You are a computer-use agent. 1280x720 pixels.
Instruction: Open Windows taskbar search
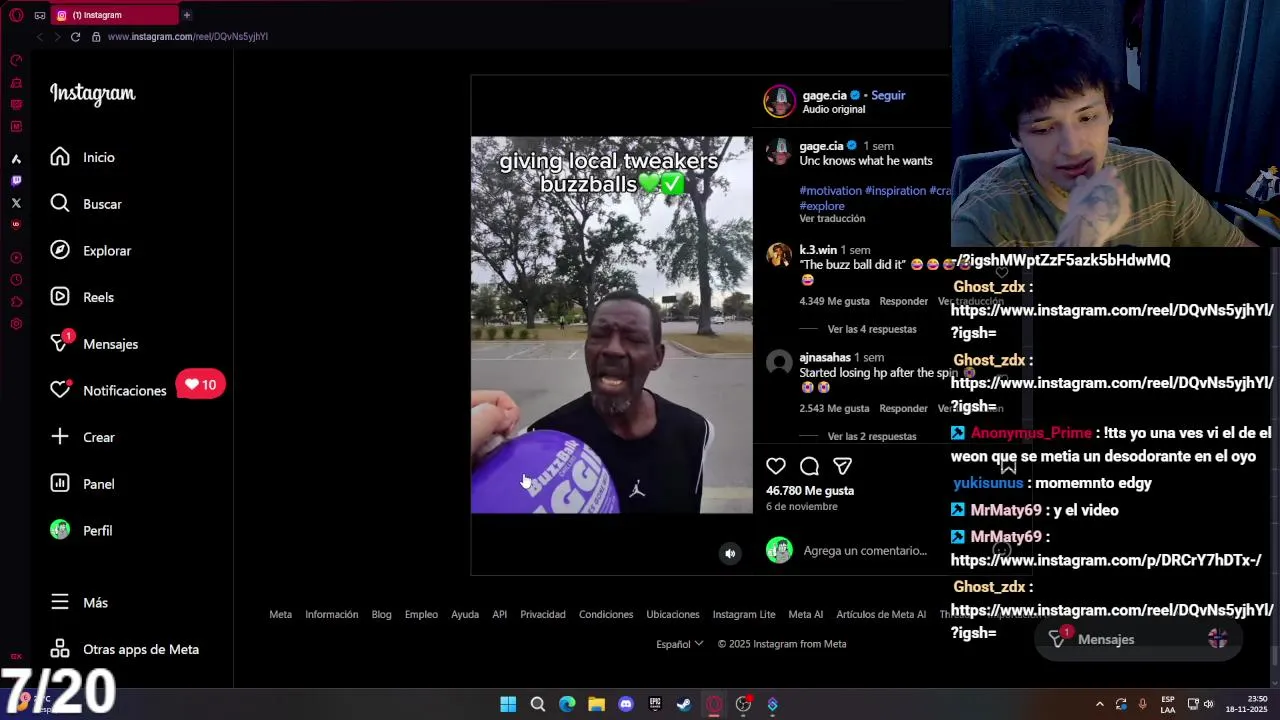click(537, 704)
